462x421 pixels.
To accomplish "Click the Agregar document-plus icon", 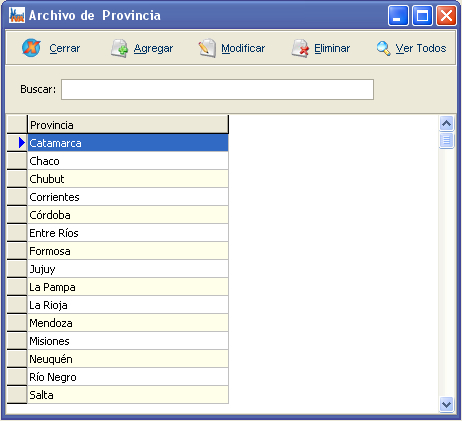I will [x=119, y=49].
